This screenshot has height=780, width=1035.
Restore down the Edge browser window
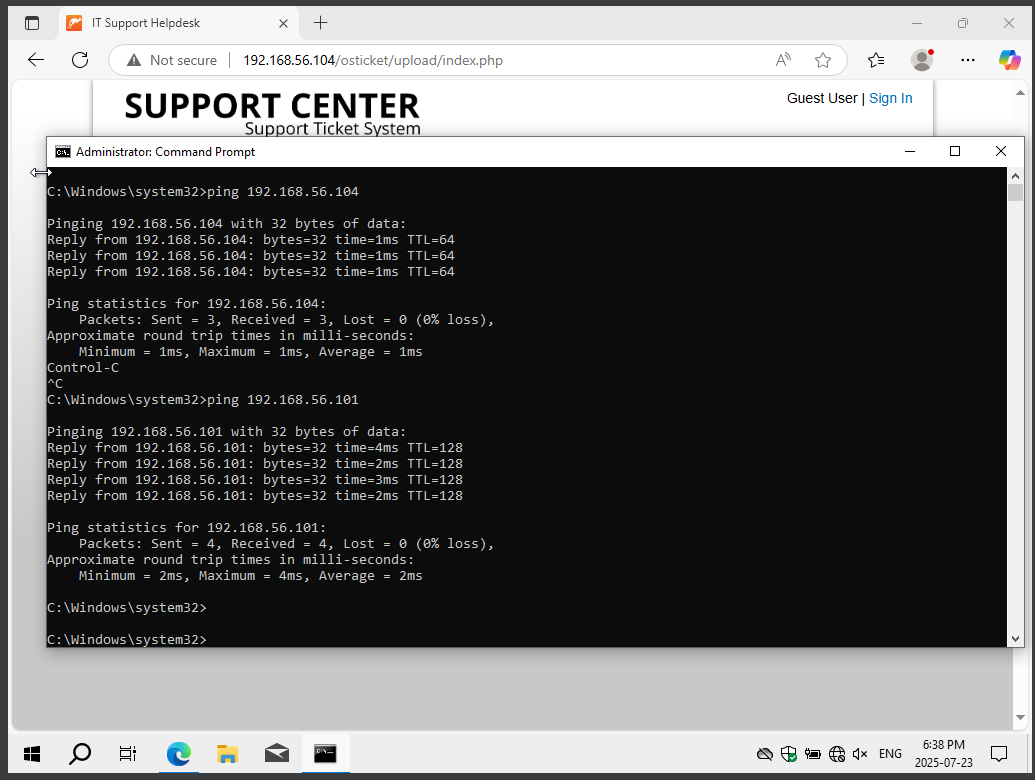(x=962, y=23)
